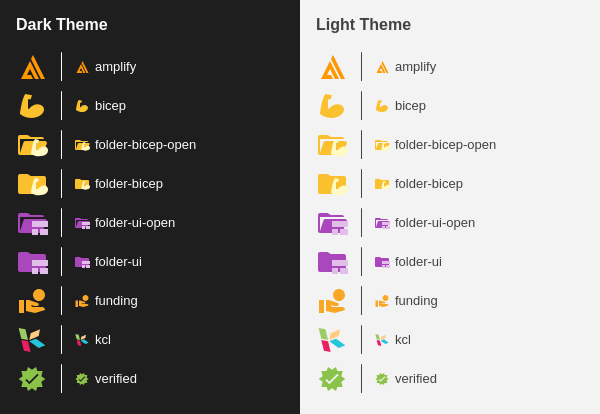The width and height of the screenshot is (600, 414).
Task: Select the 'funding' label in Light Theme
Action: (x=416, y=301)
